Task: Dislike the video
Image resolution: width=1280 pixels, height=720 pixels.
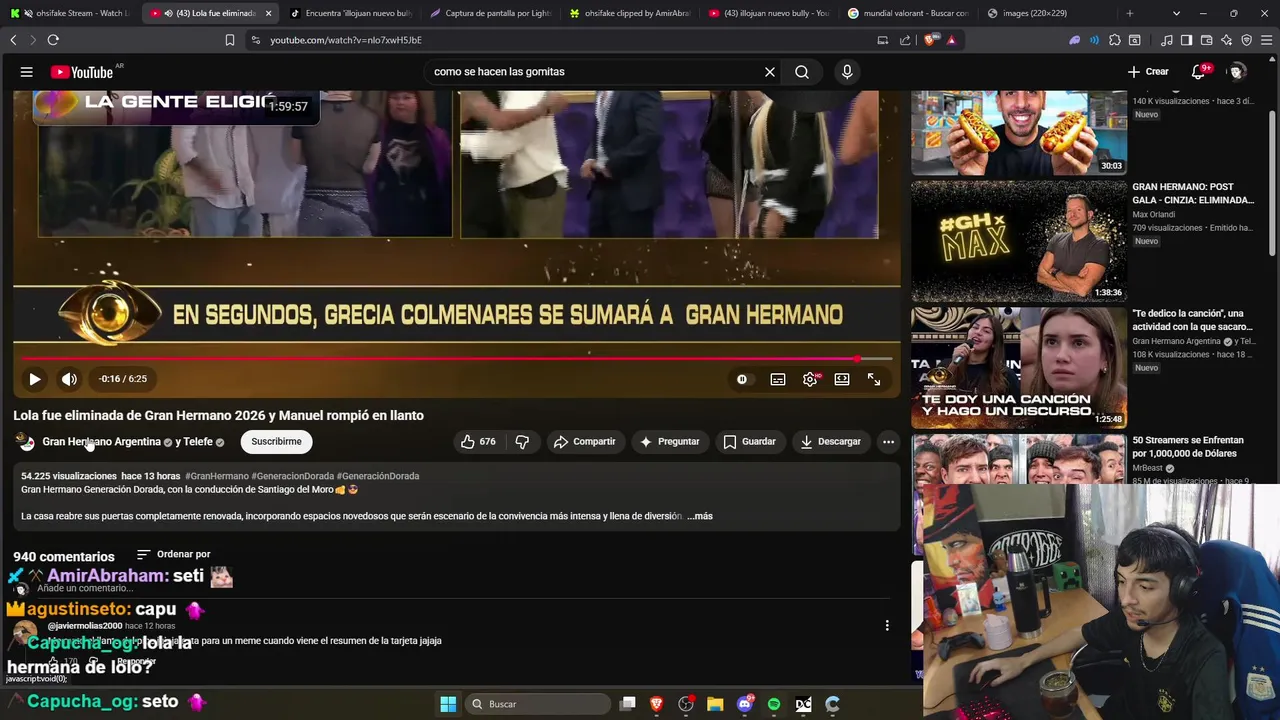Action: (522, 441)
